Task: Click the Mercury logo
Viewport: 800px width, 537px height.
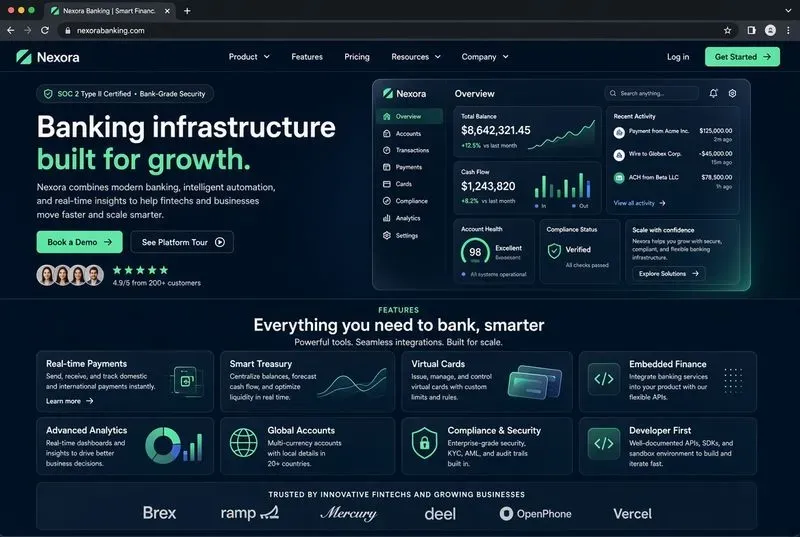Action: (348, 513)
